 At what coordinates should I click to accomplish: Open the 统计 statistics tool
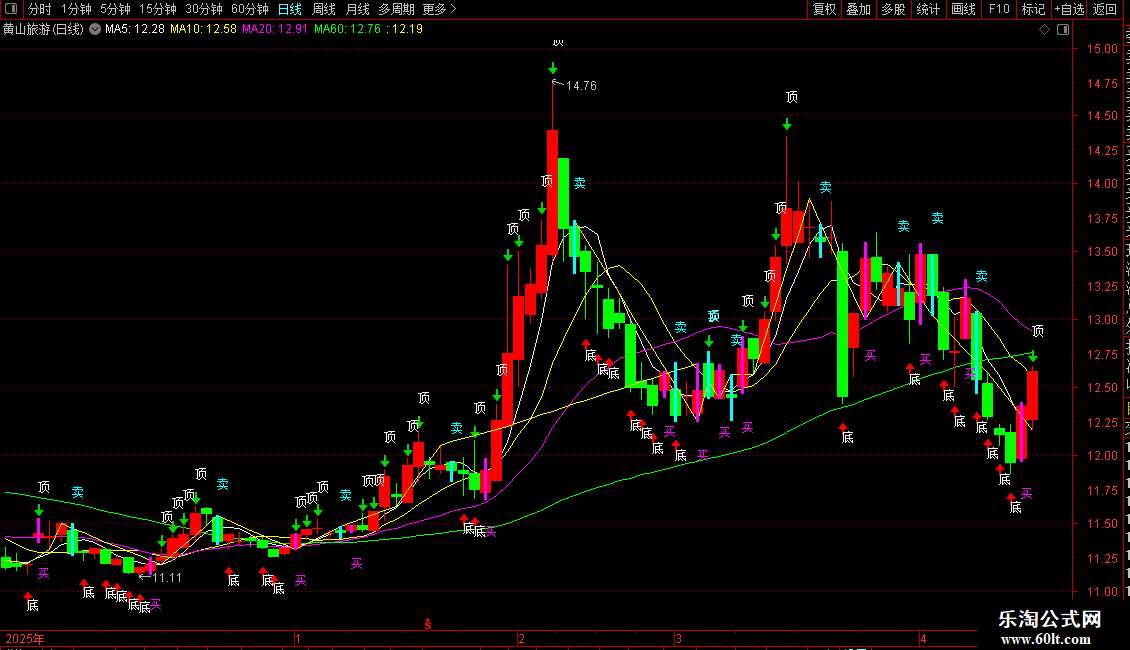[x=927, y=9]
